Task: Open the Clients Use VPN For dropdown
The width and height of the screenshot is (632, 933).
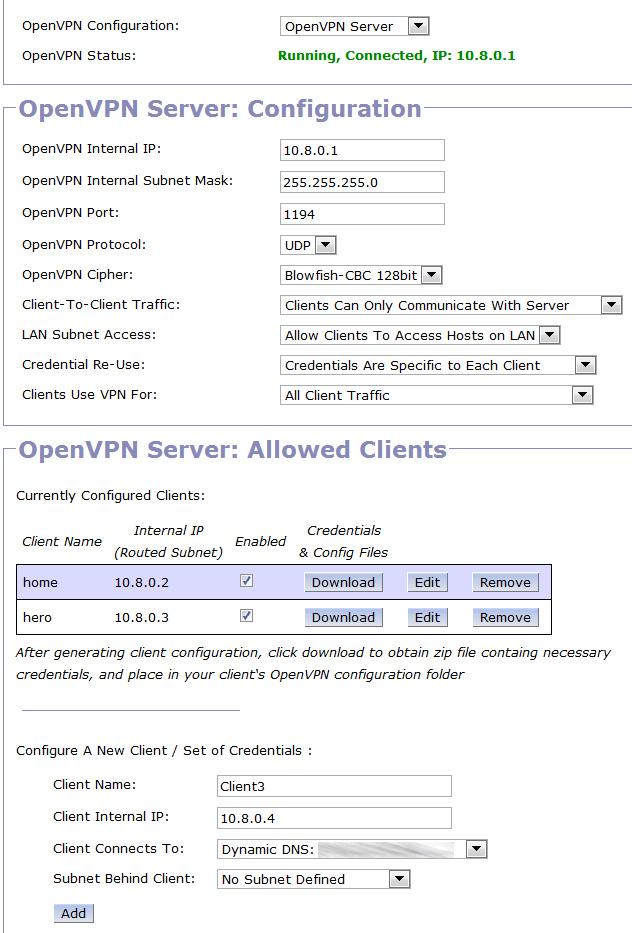Action: pos(437,395)
